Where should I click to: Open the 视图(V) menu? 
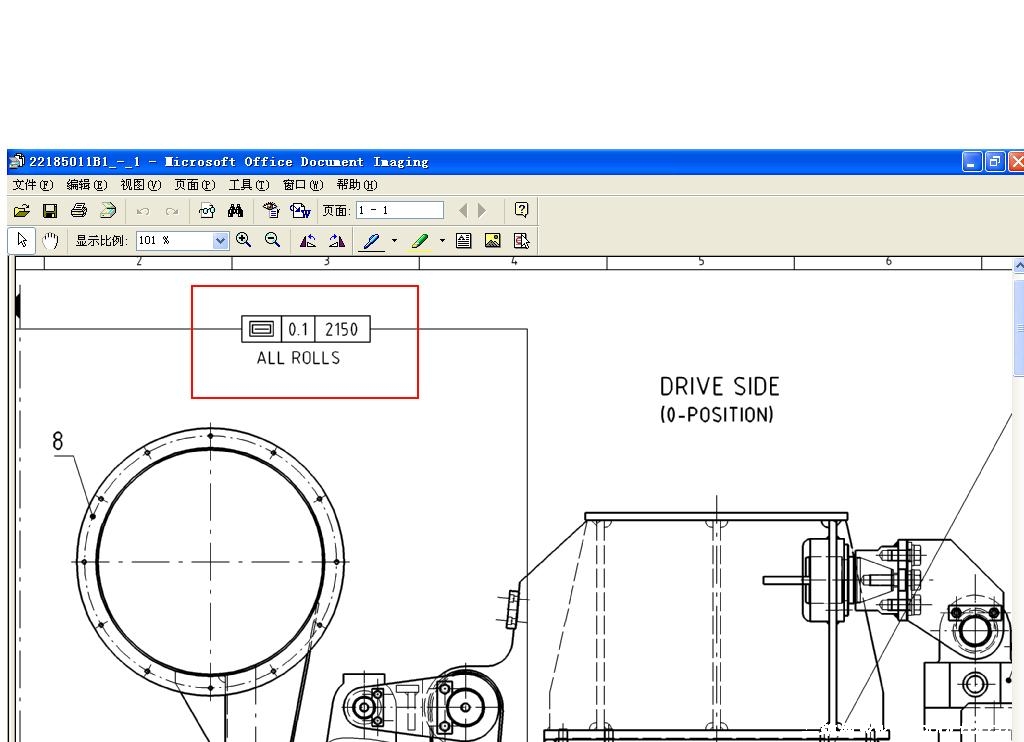pos(140,185)
